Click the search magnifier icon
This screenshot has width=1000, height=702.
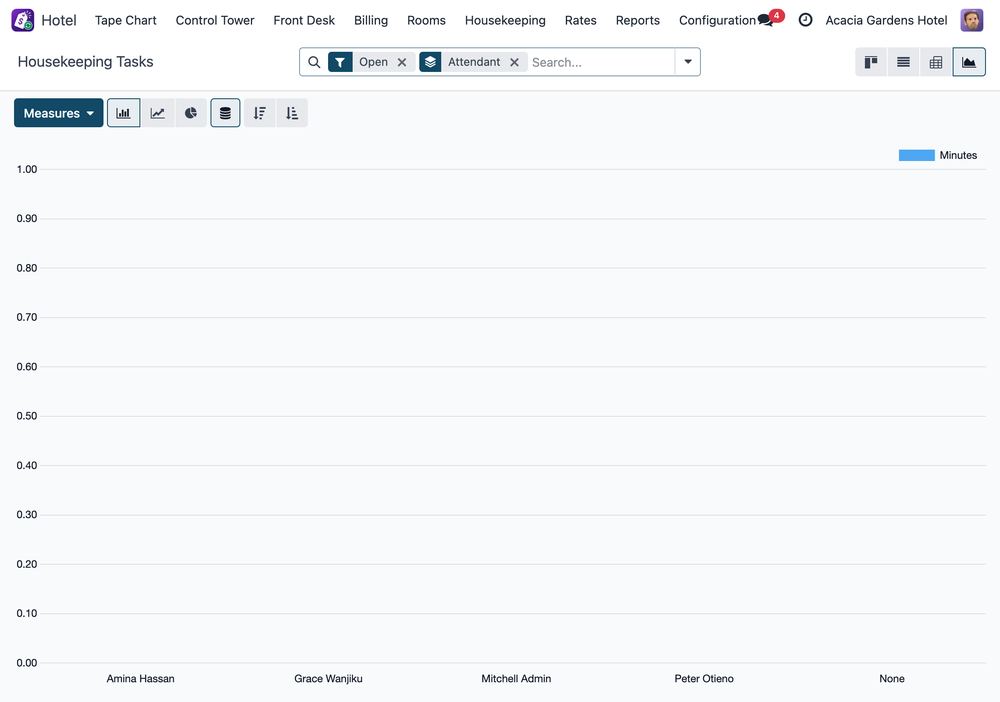tap(314, 62)
